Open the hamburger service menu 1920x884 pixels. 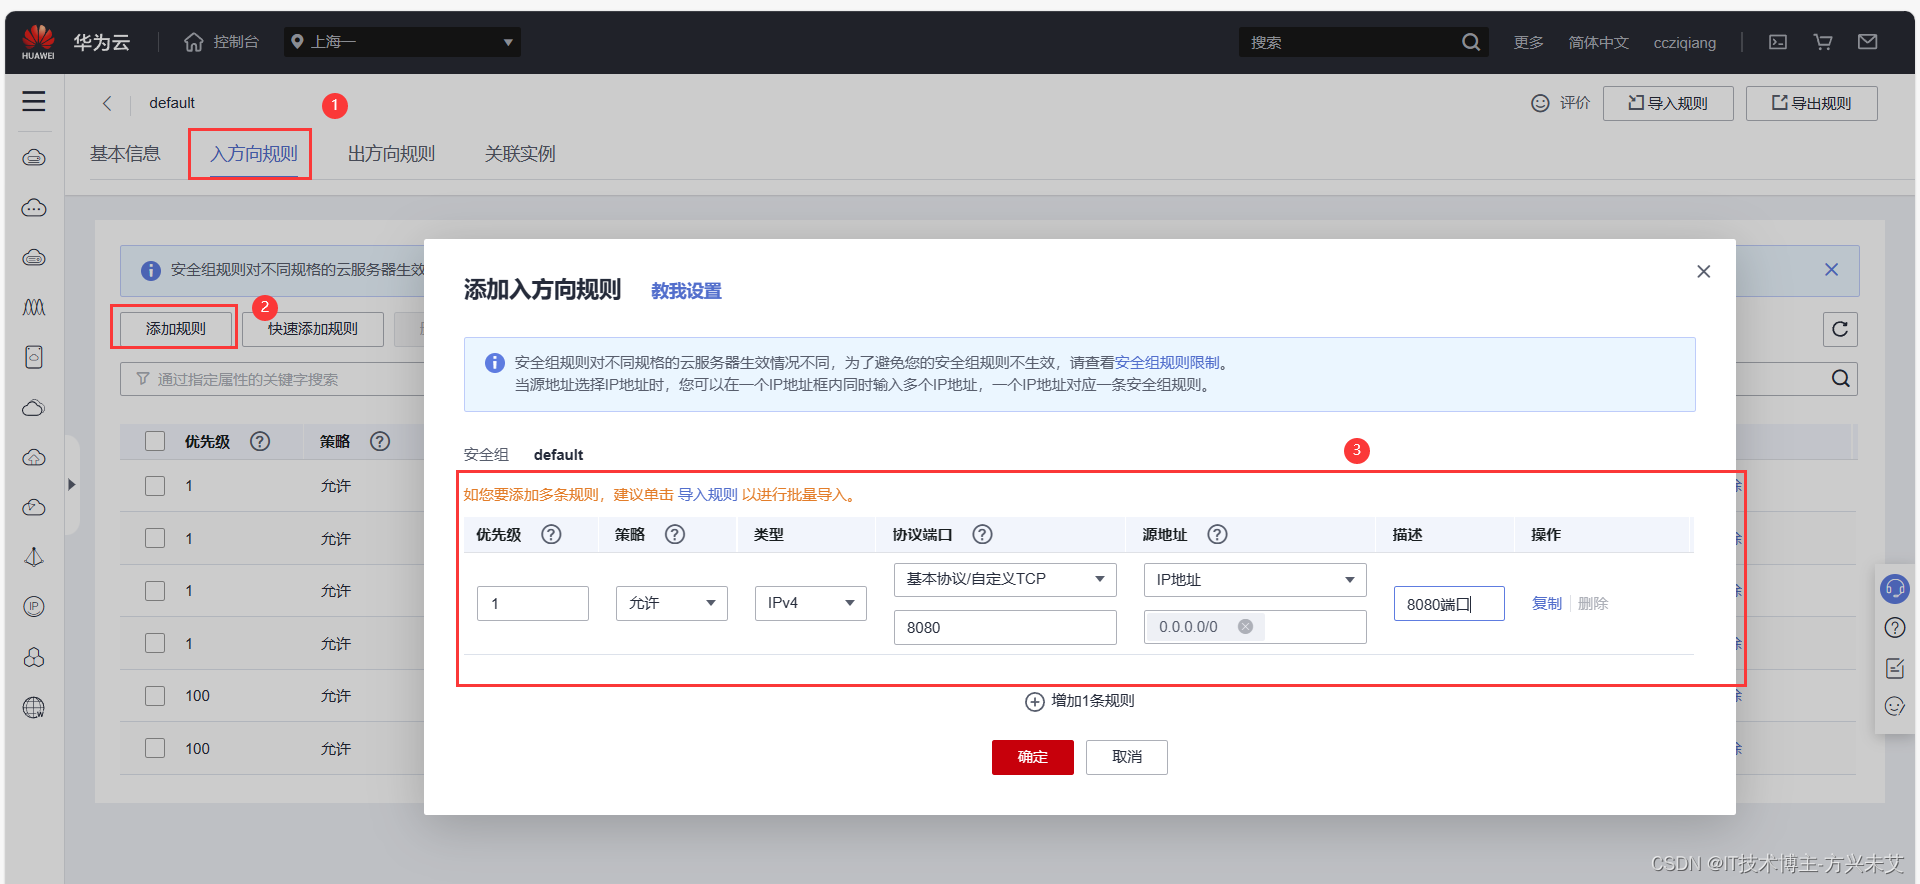(34, 101)
